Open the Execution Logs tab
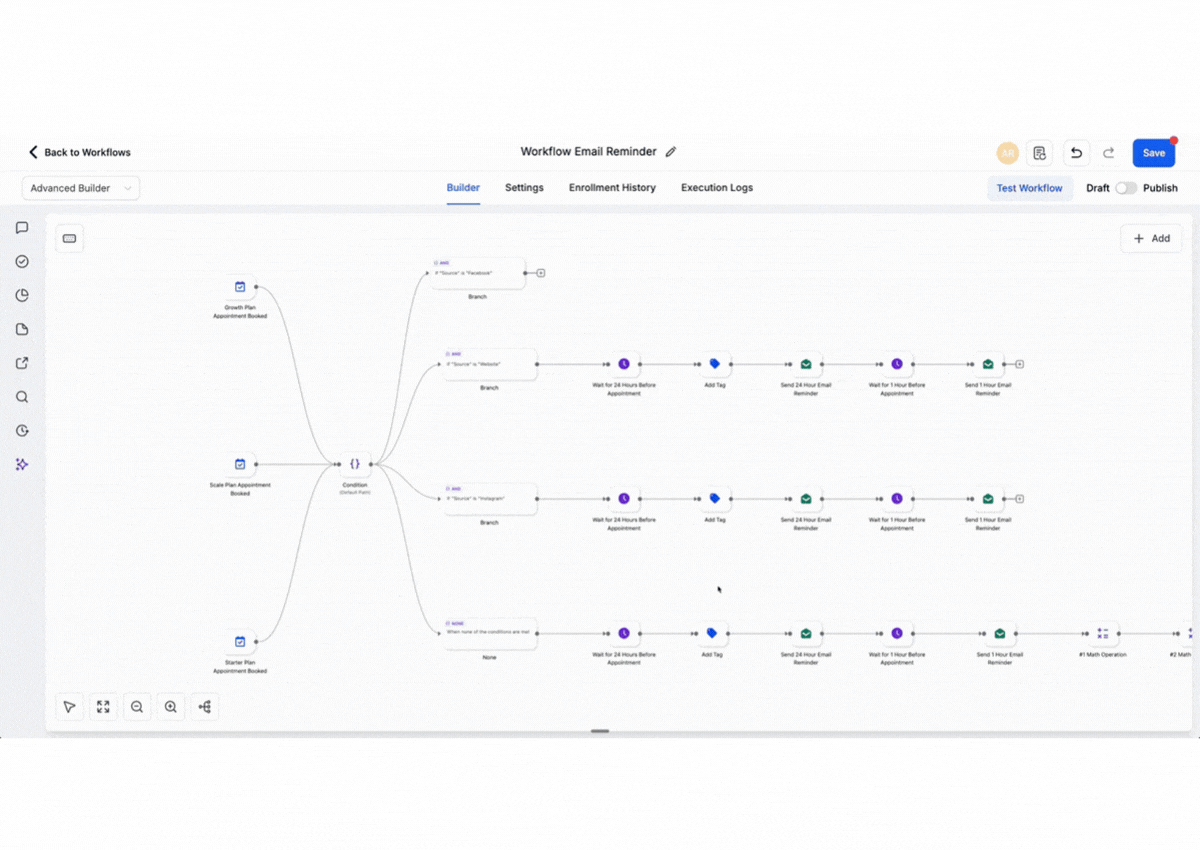 [x=716, y=187]
